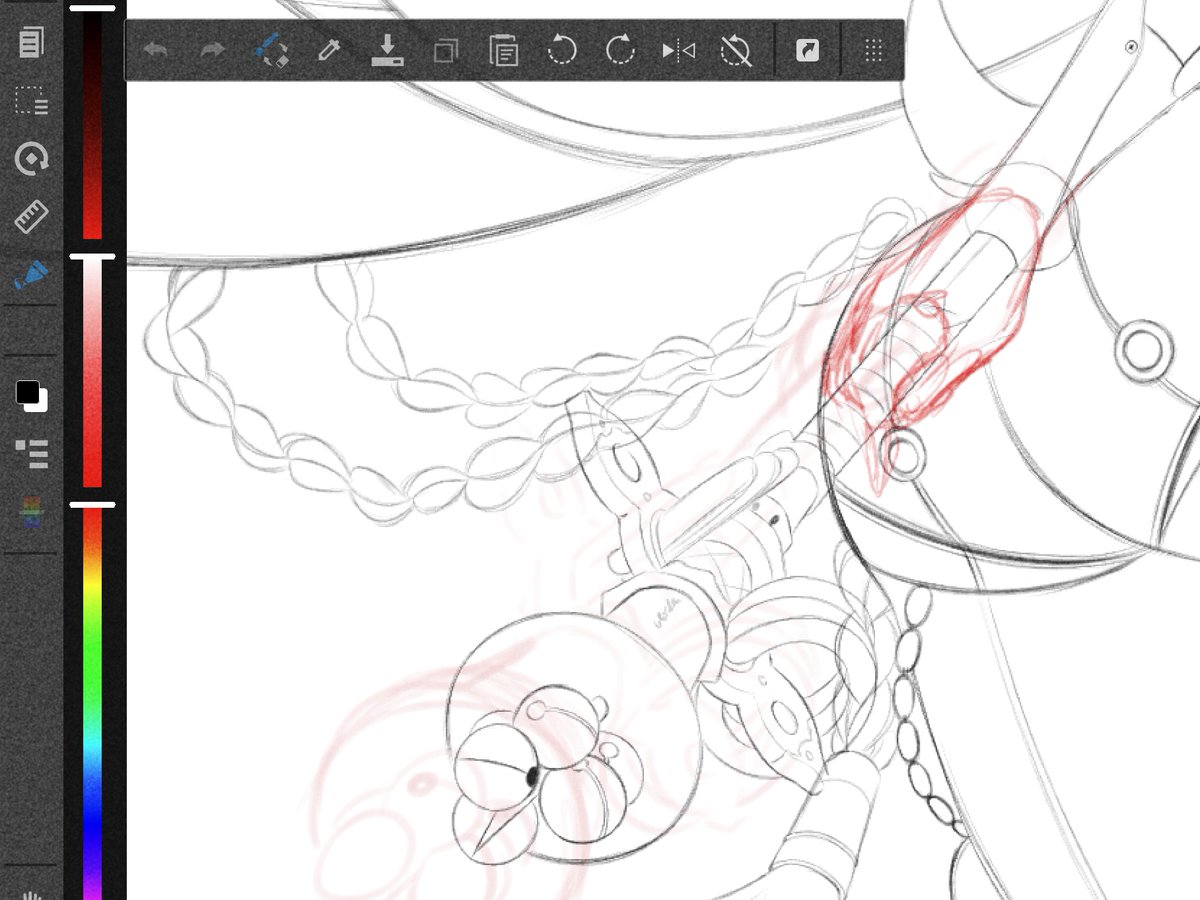Toggle the brush eraser switch icon
This screenshot has width=1200, height=900.
271,50
